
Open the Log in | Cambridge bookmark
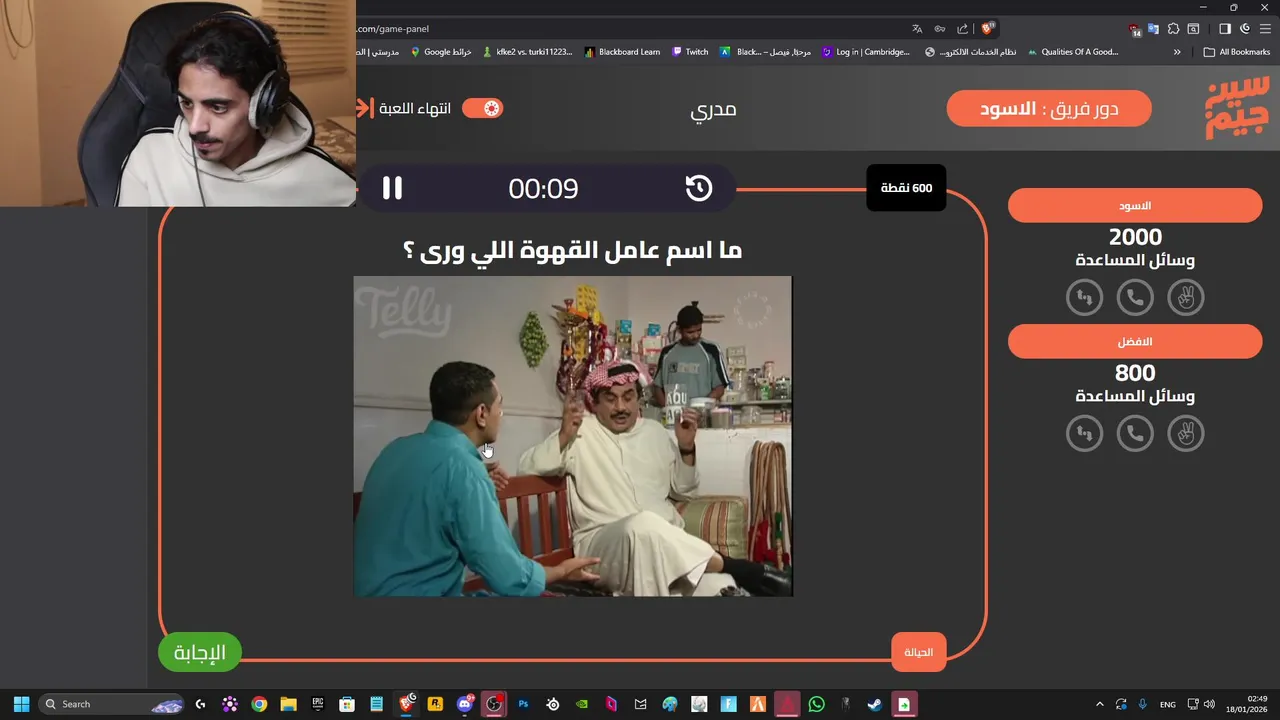click(866, 52)
